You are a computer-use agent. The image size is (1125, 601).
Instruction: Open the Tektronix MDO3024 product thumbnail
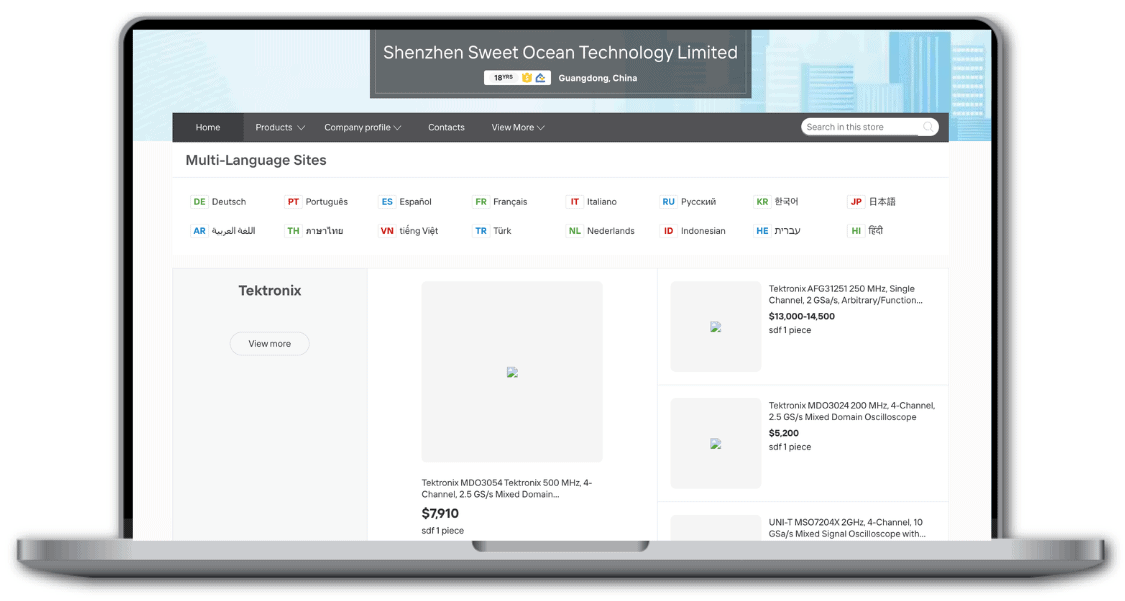715,444
